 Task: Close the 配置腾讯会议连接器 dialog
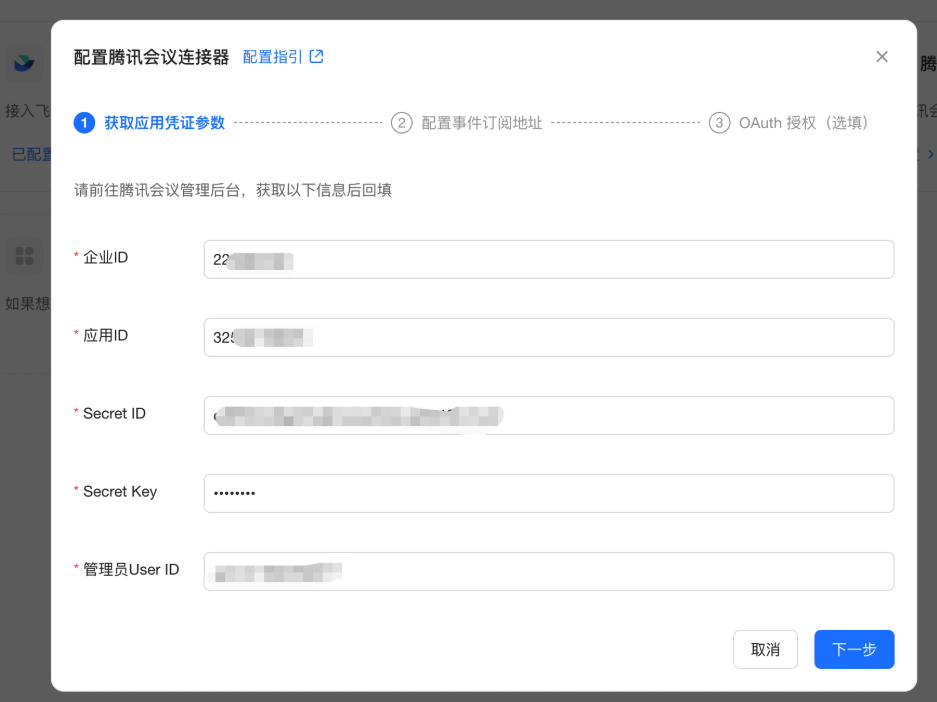881,57
